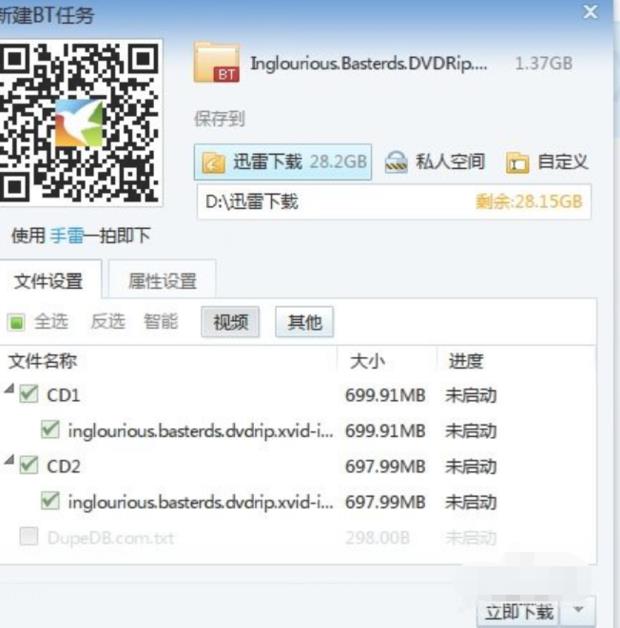Collapse the CD1 folder tree arrow
This screenshot has height=628, width=620.
(10, 388)
